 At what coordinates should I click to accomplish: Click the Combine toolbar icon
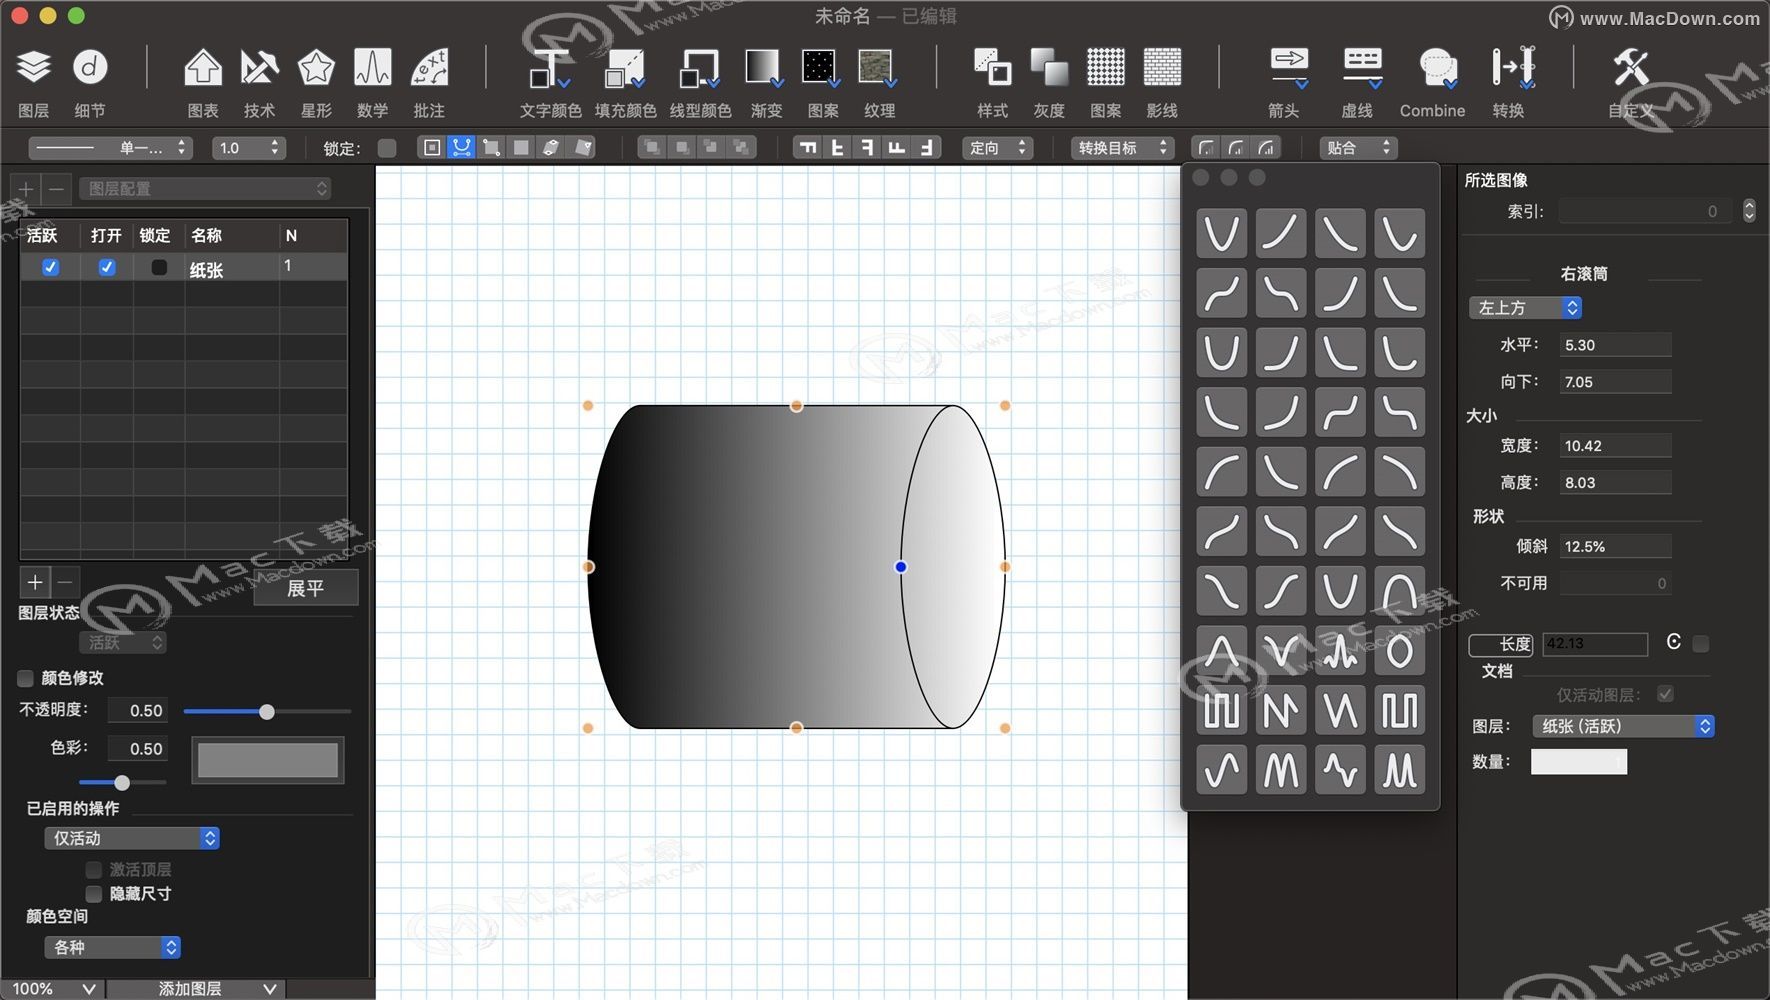pyautogui.click(x=1438, y=68)
